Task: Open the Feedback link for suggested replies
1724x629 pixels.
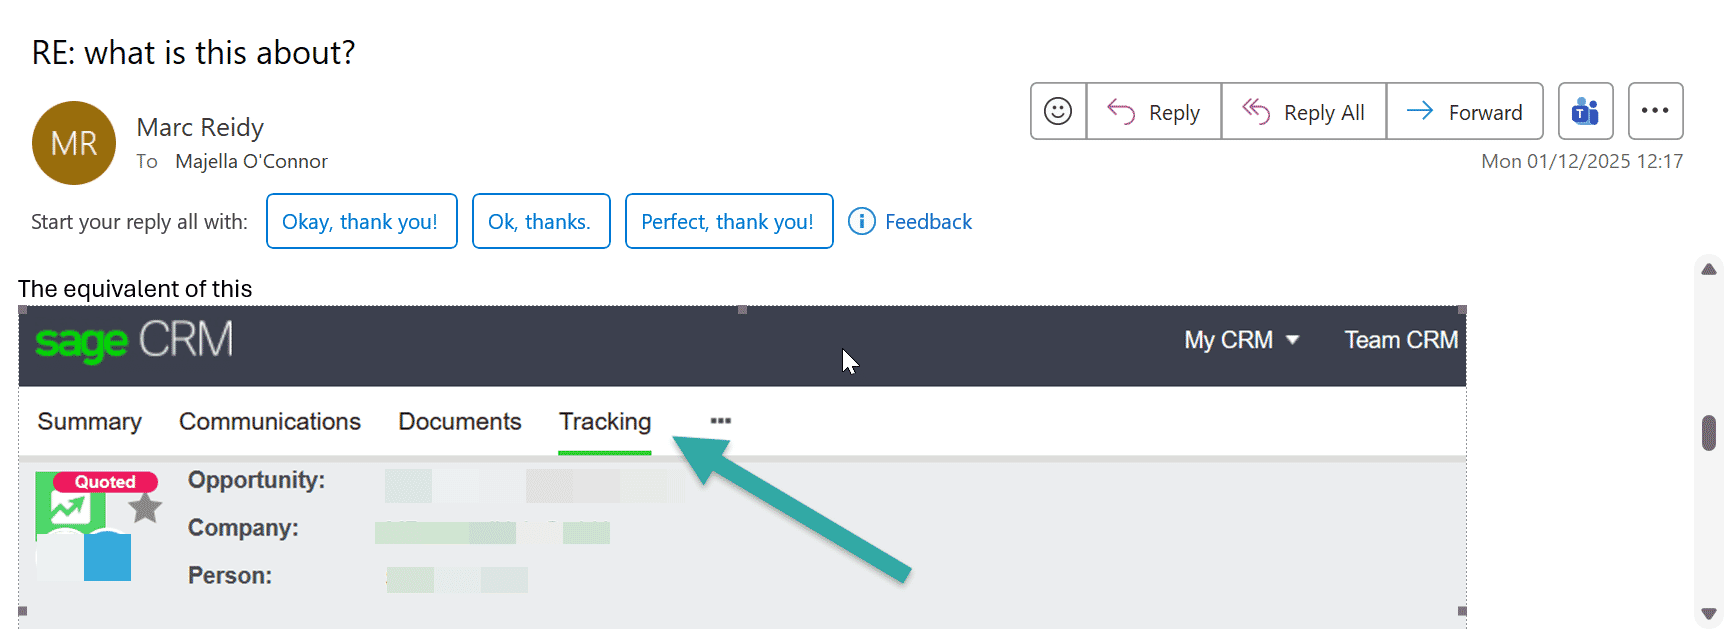Action: coord(928,222)
